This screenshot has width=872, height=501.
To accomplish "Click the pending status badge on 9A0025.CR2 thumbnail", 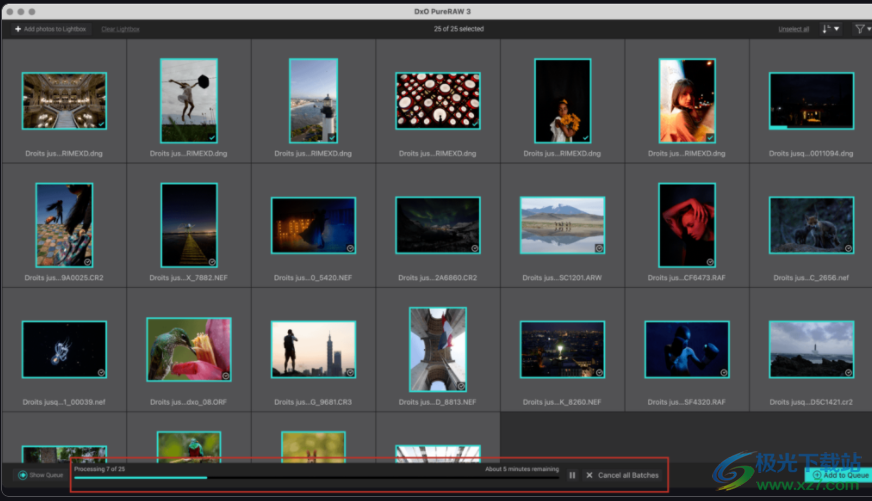I will pos(87,262).
